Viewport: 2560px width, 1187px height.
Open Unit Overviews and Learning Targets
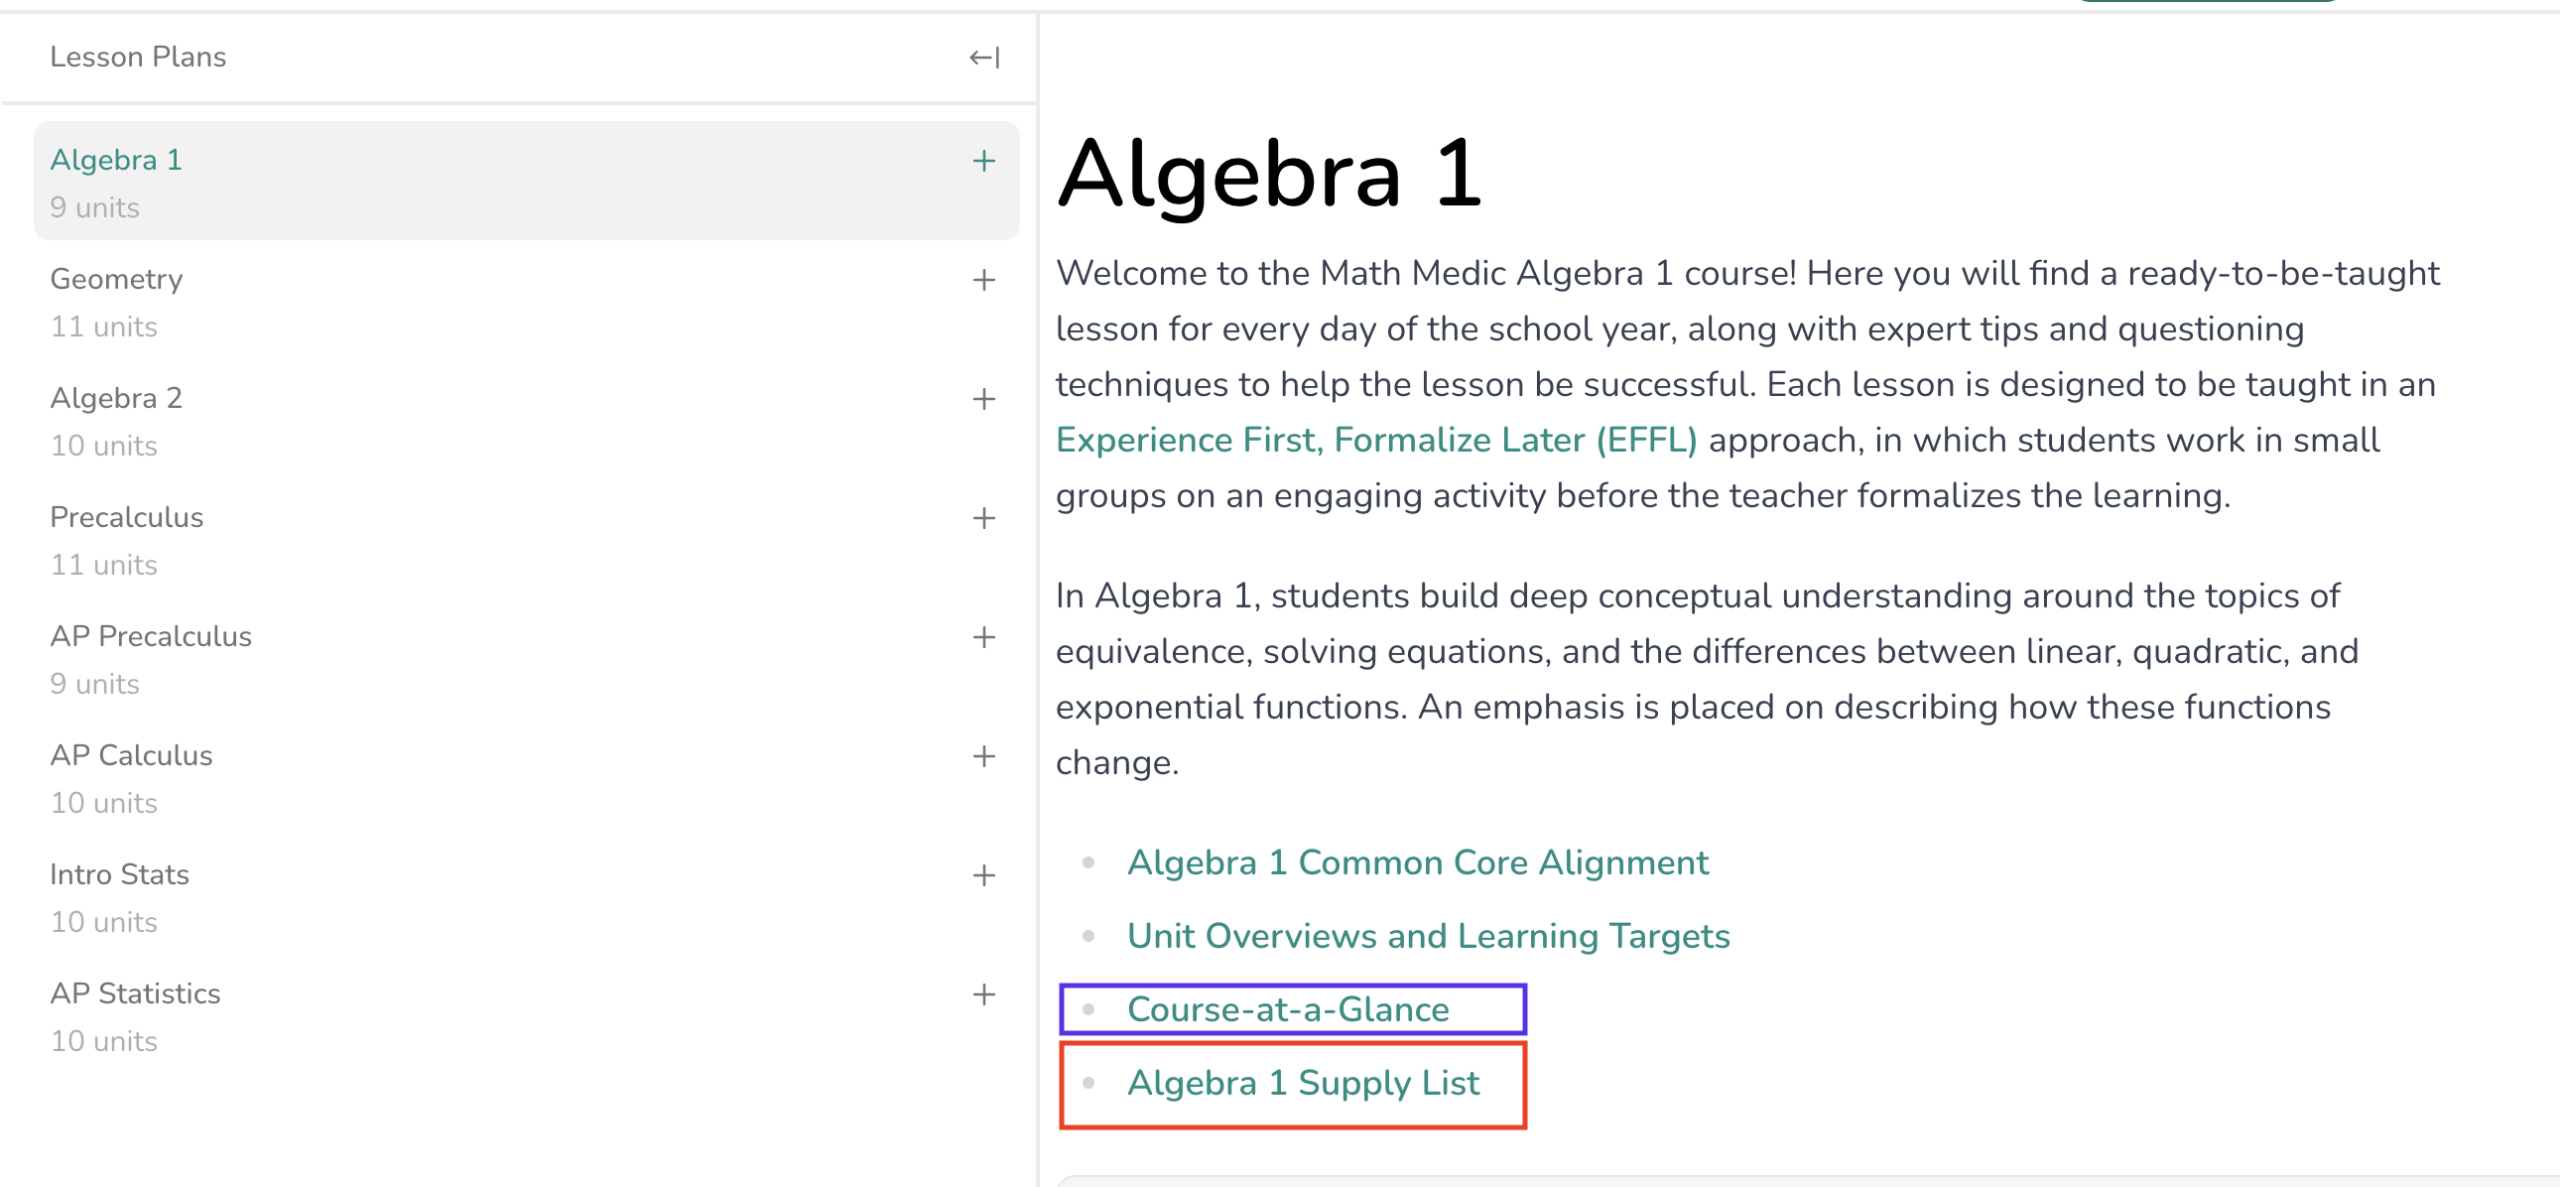[1428, 936]
